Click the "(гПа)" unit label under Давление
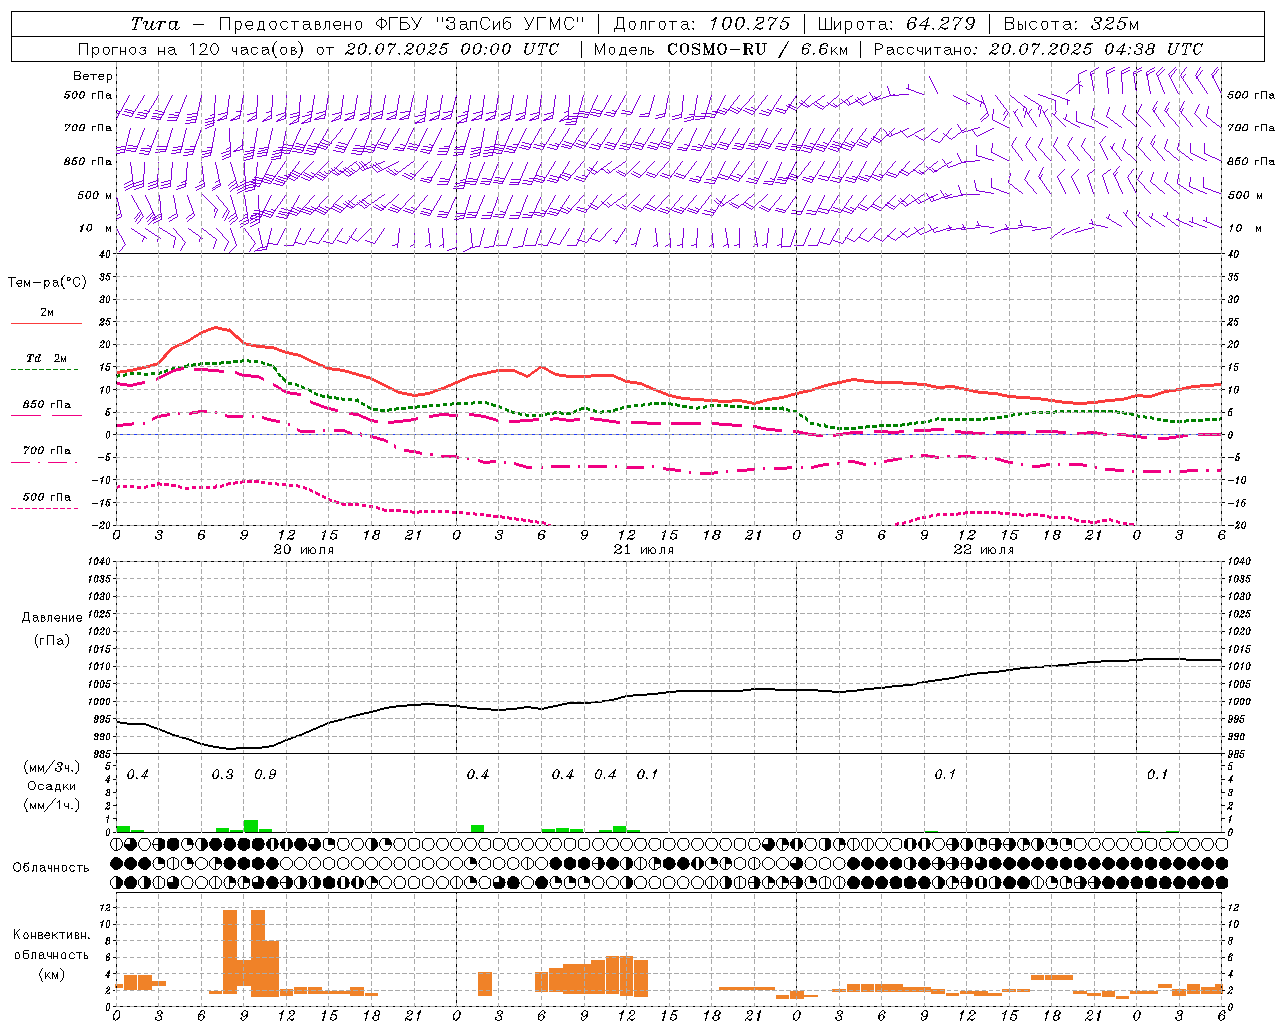This screenshot has height=1024, width=1280. click(52, 641)
